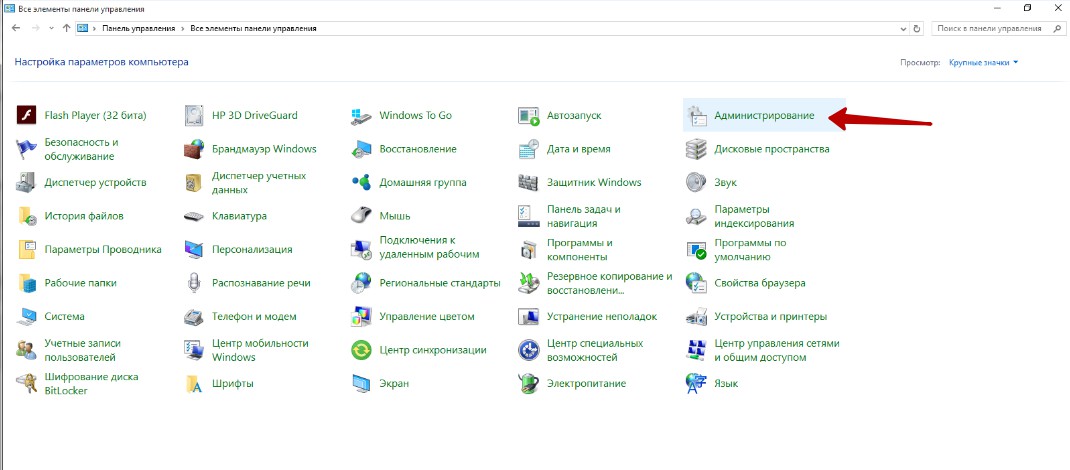Open the Диспетчер устройств icon

pyautogui.click(x=26, y=182)
